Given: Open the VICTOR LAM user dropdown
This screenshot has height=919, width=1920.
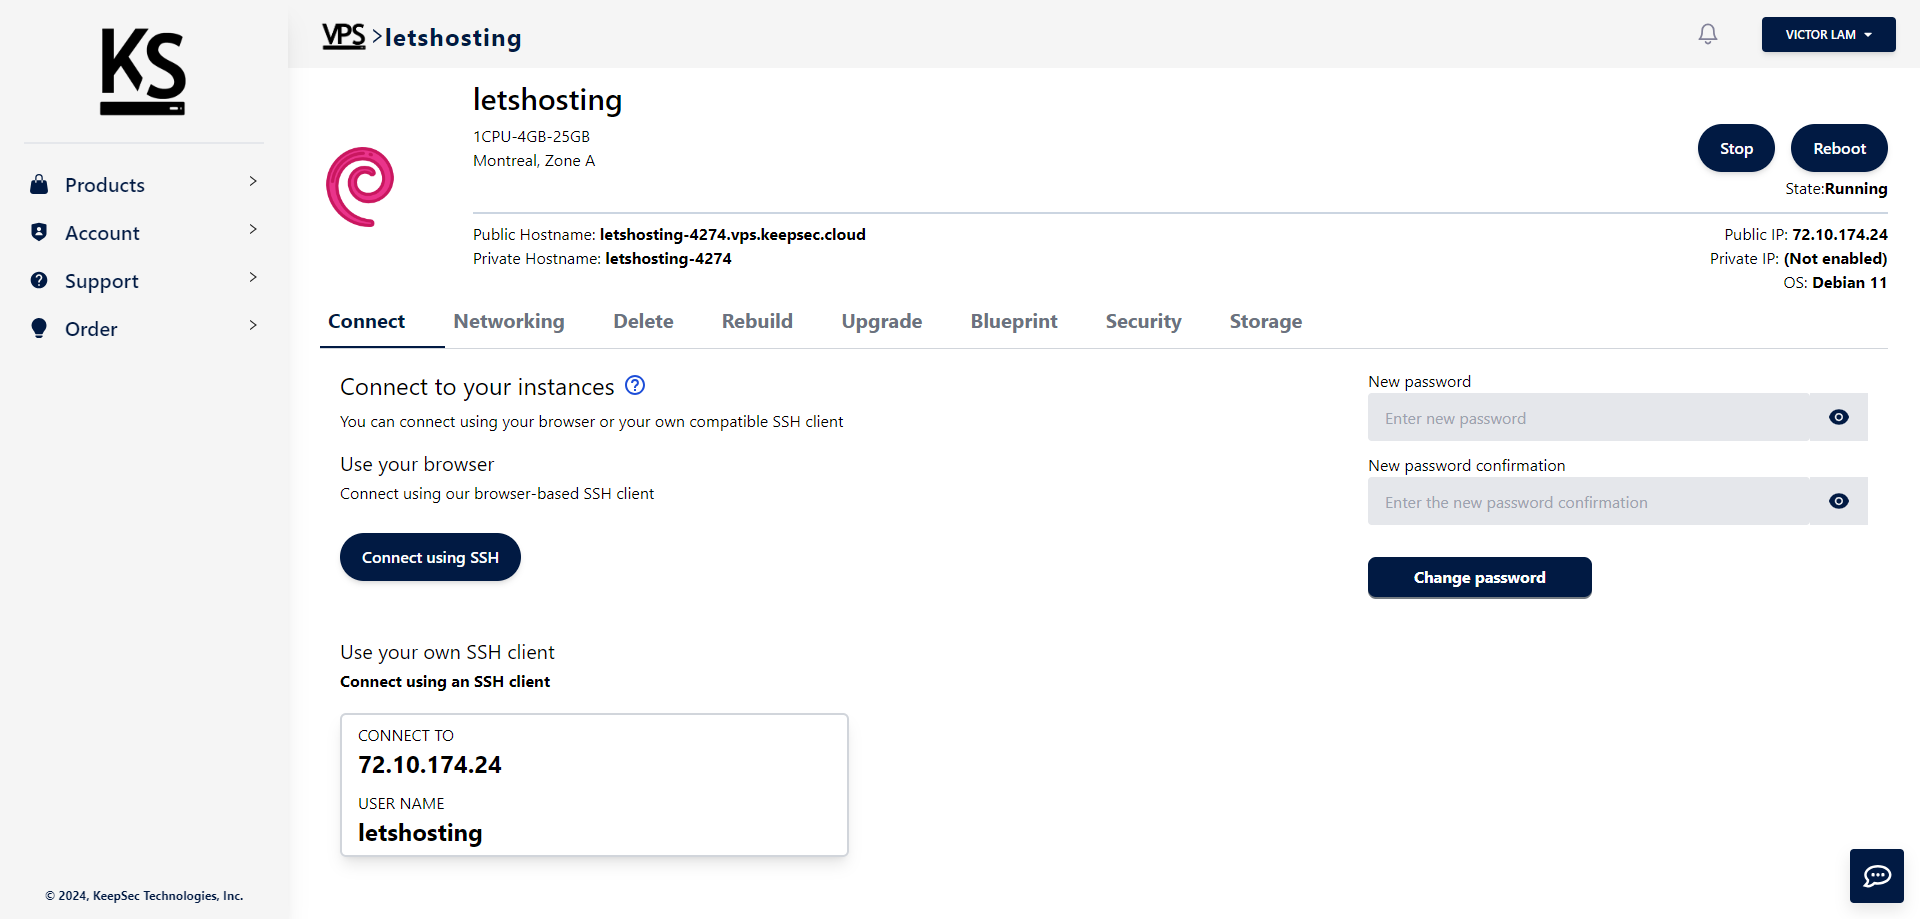Looking at the screenshot, I should point(1828,34).
